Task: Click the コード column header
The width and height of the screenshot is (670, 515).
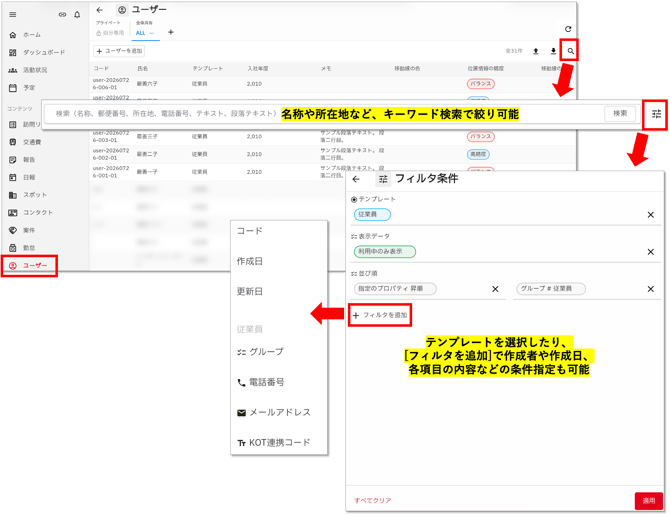Action: coord(101,69)
